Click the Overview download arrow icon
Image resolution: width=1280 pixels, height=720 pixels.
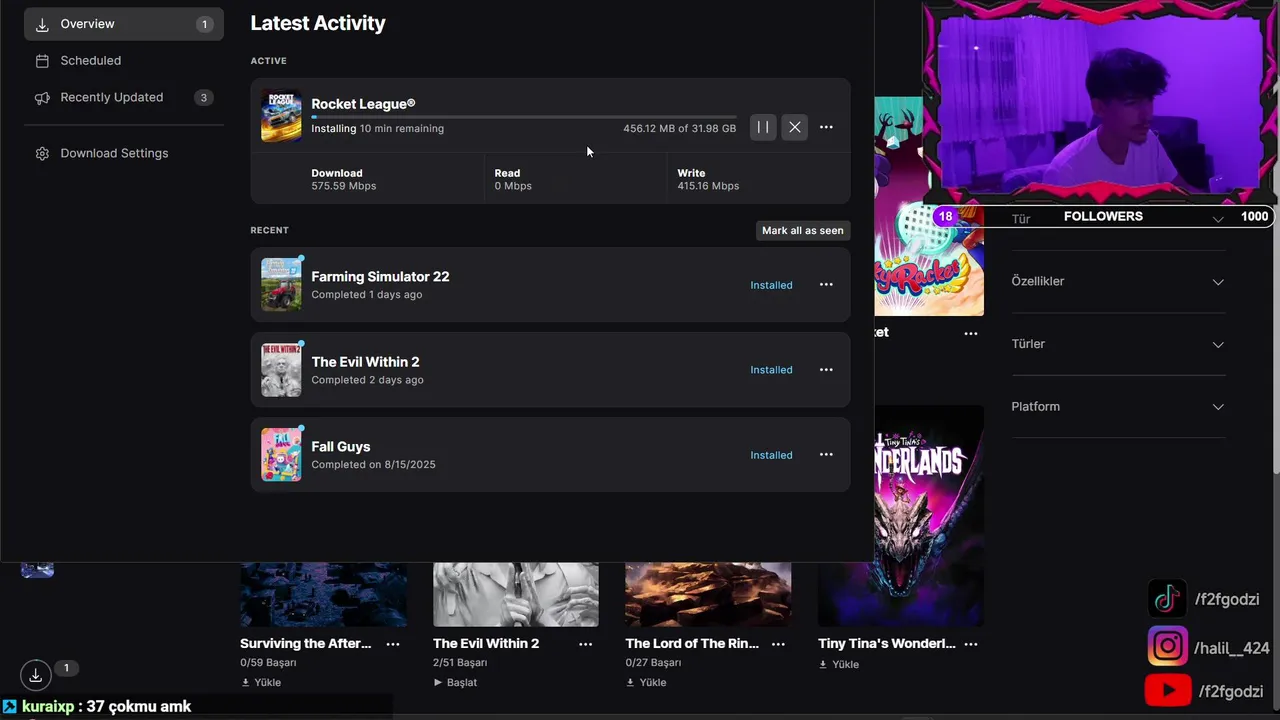click(x=42, y=24)
